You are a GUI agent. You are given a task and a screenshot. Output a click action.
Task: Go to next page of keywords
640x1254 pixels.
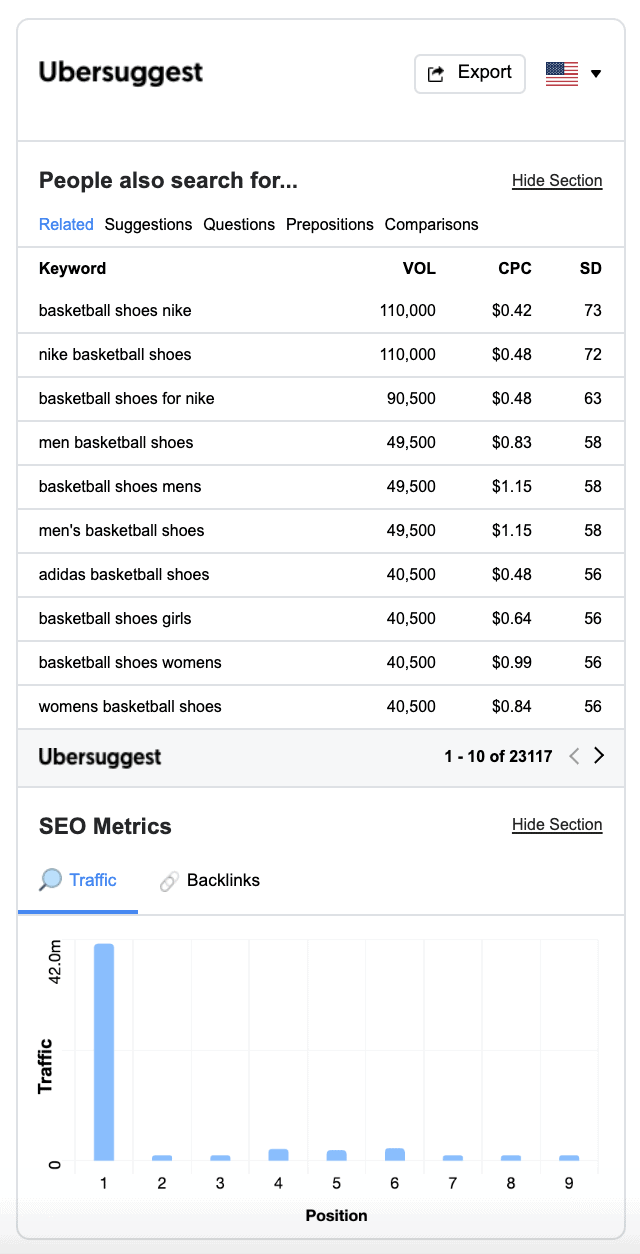point(599,757)
